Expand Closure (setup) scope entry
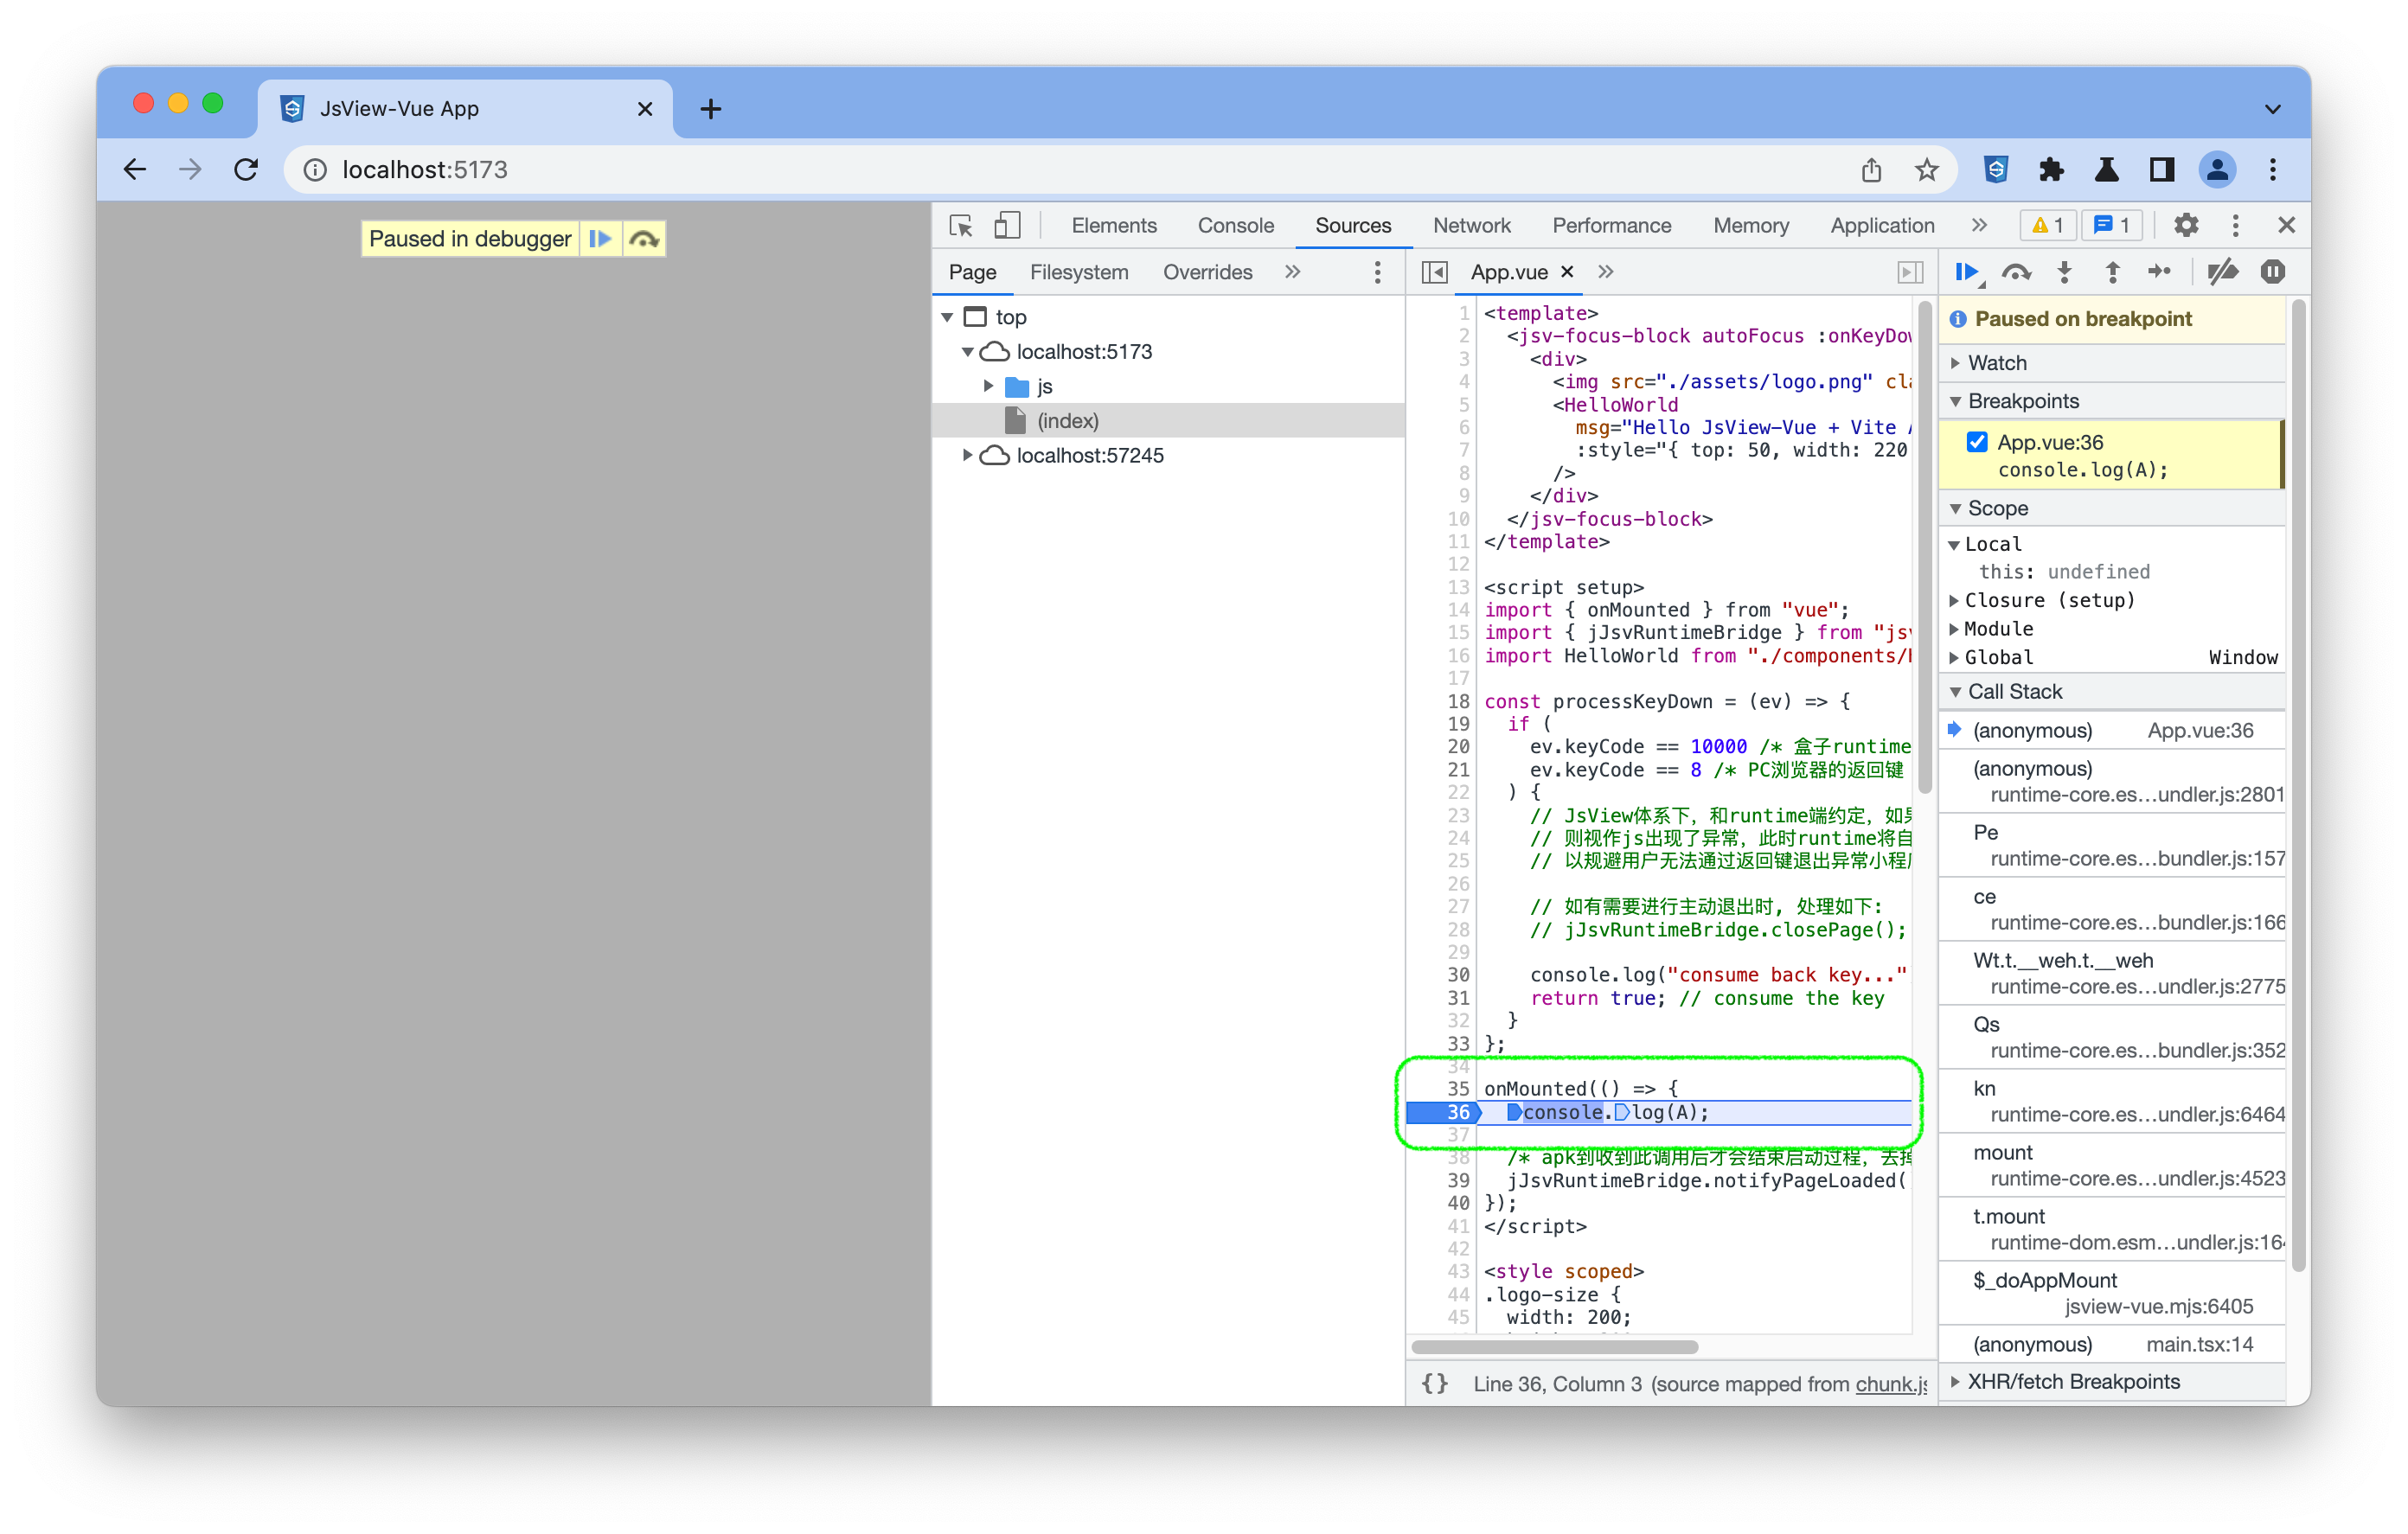 [2048, 600]
